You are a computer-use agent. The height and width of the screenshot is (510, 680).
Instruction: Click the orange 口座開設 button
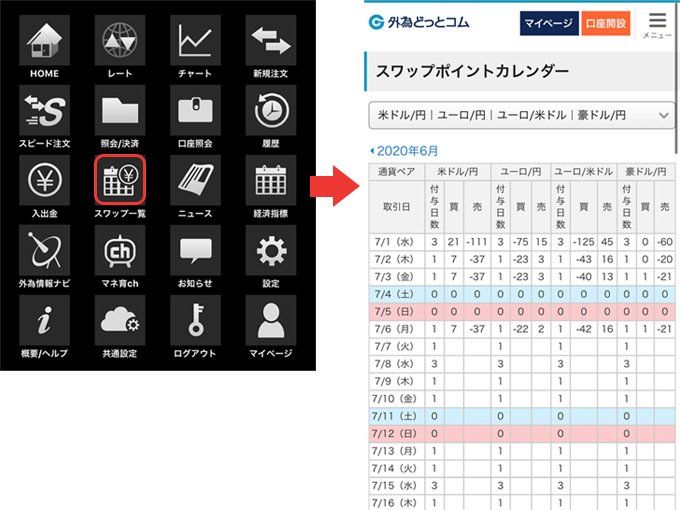606,22
